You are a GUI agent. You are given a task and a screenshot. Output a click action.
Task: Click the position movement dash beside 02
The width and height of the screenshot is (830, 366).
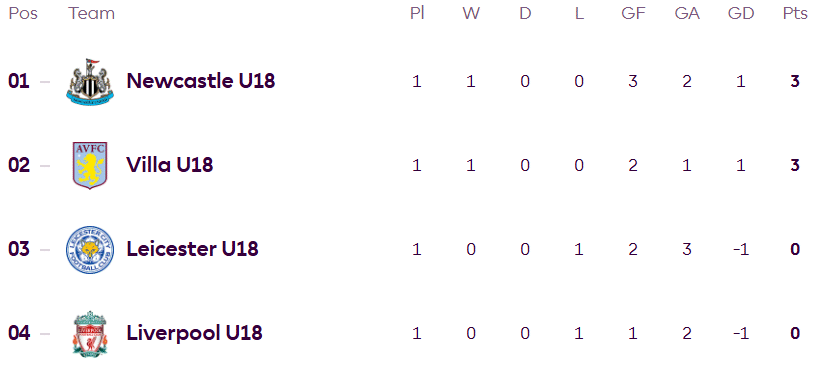coord(45,166)
